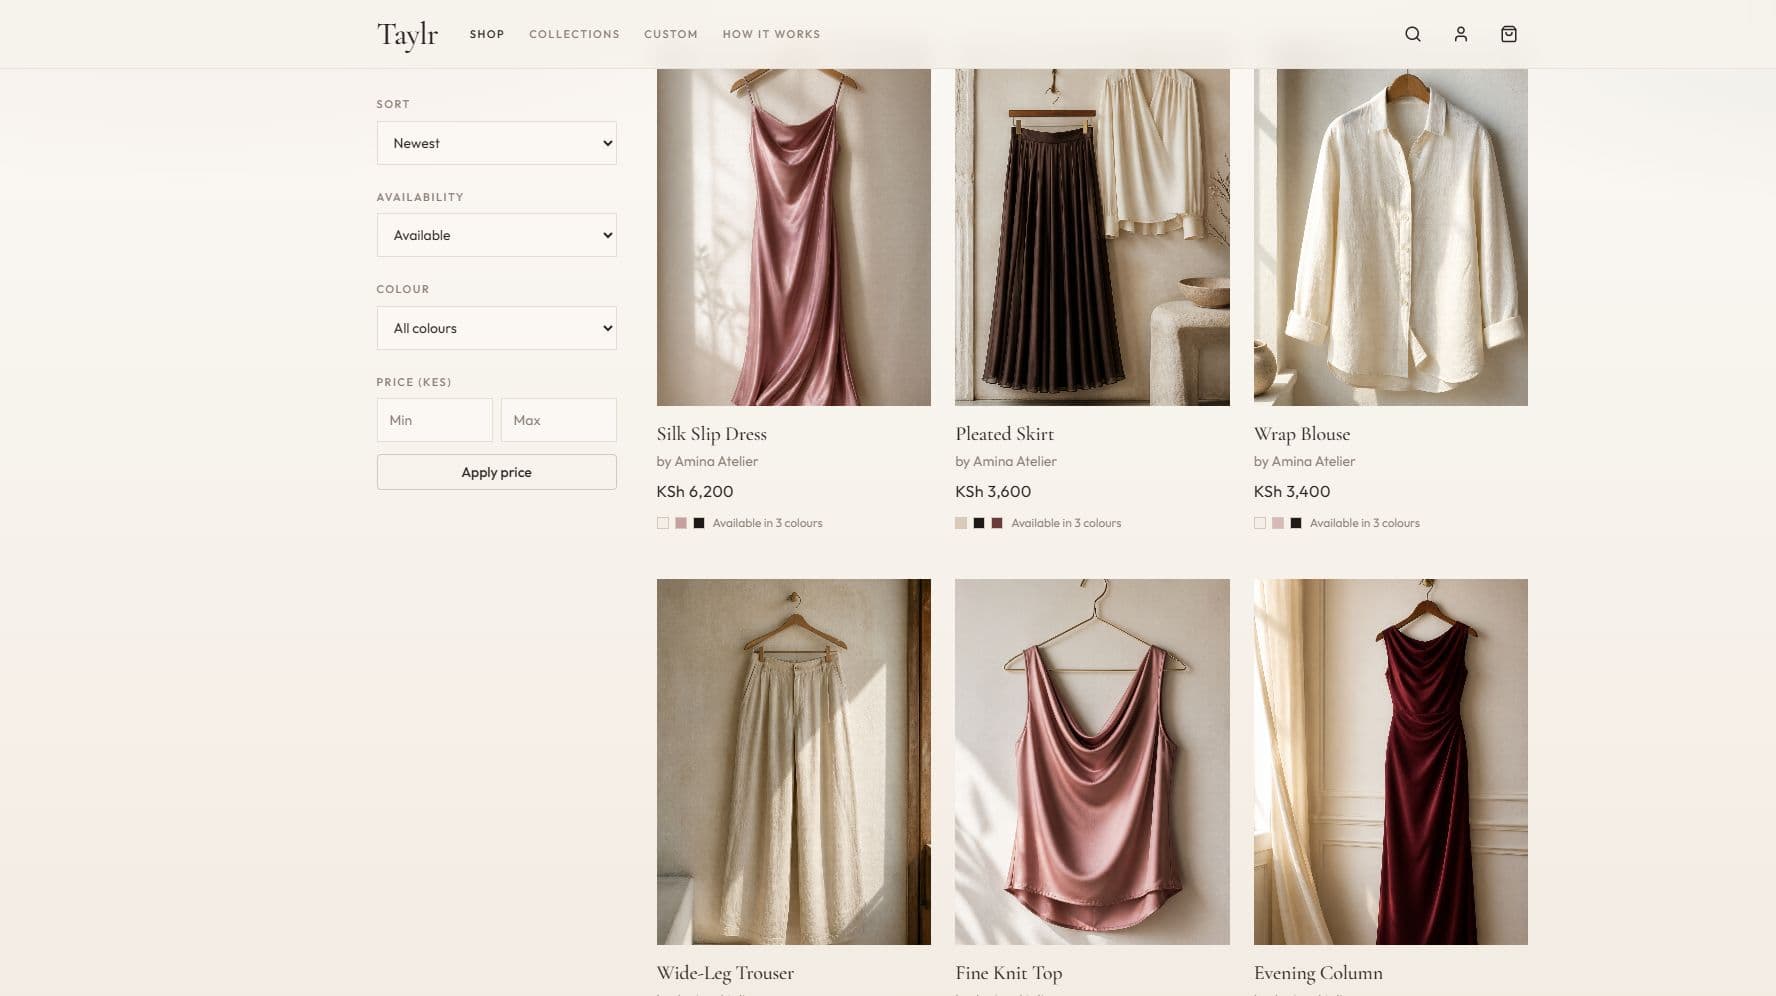Viewport: 1776px width, 996px height.
Task: Click "by Amina Atelier" under Pleated Skirt
Action: [1006, 461]
